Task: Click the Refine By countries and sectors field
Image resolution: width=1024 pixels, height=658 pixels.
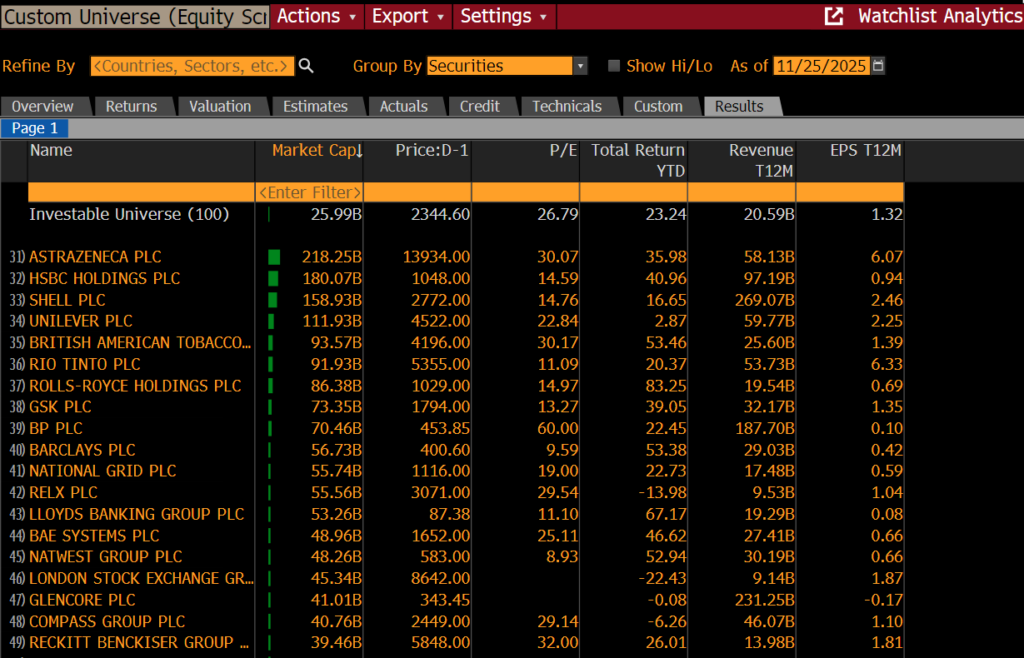Action: (x=192, y=66)
